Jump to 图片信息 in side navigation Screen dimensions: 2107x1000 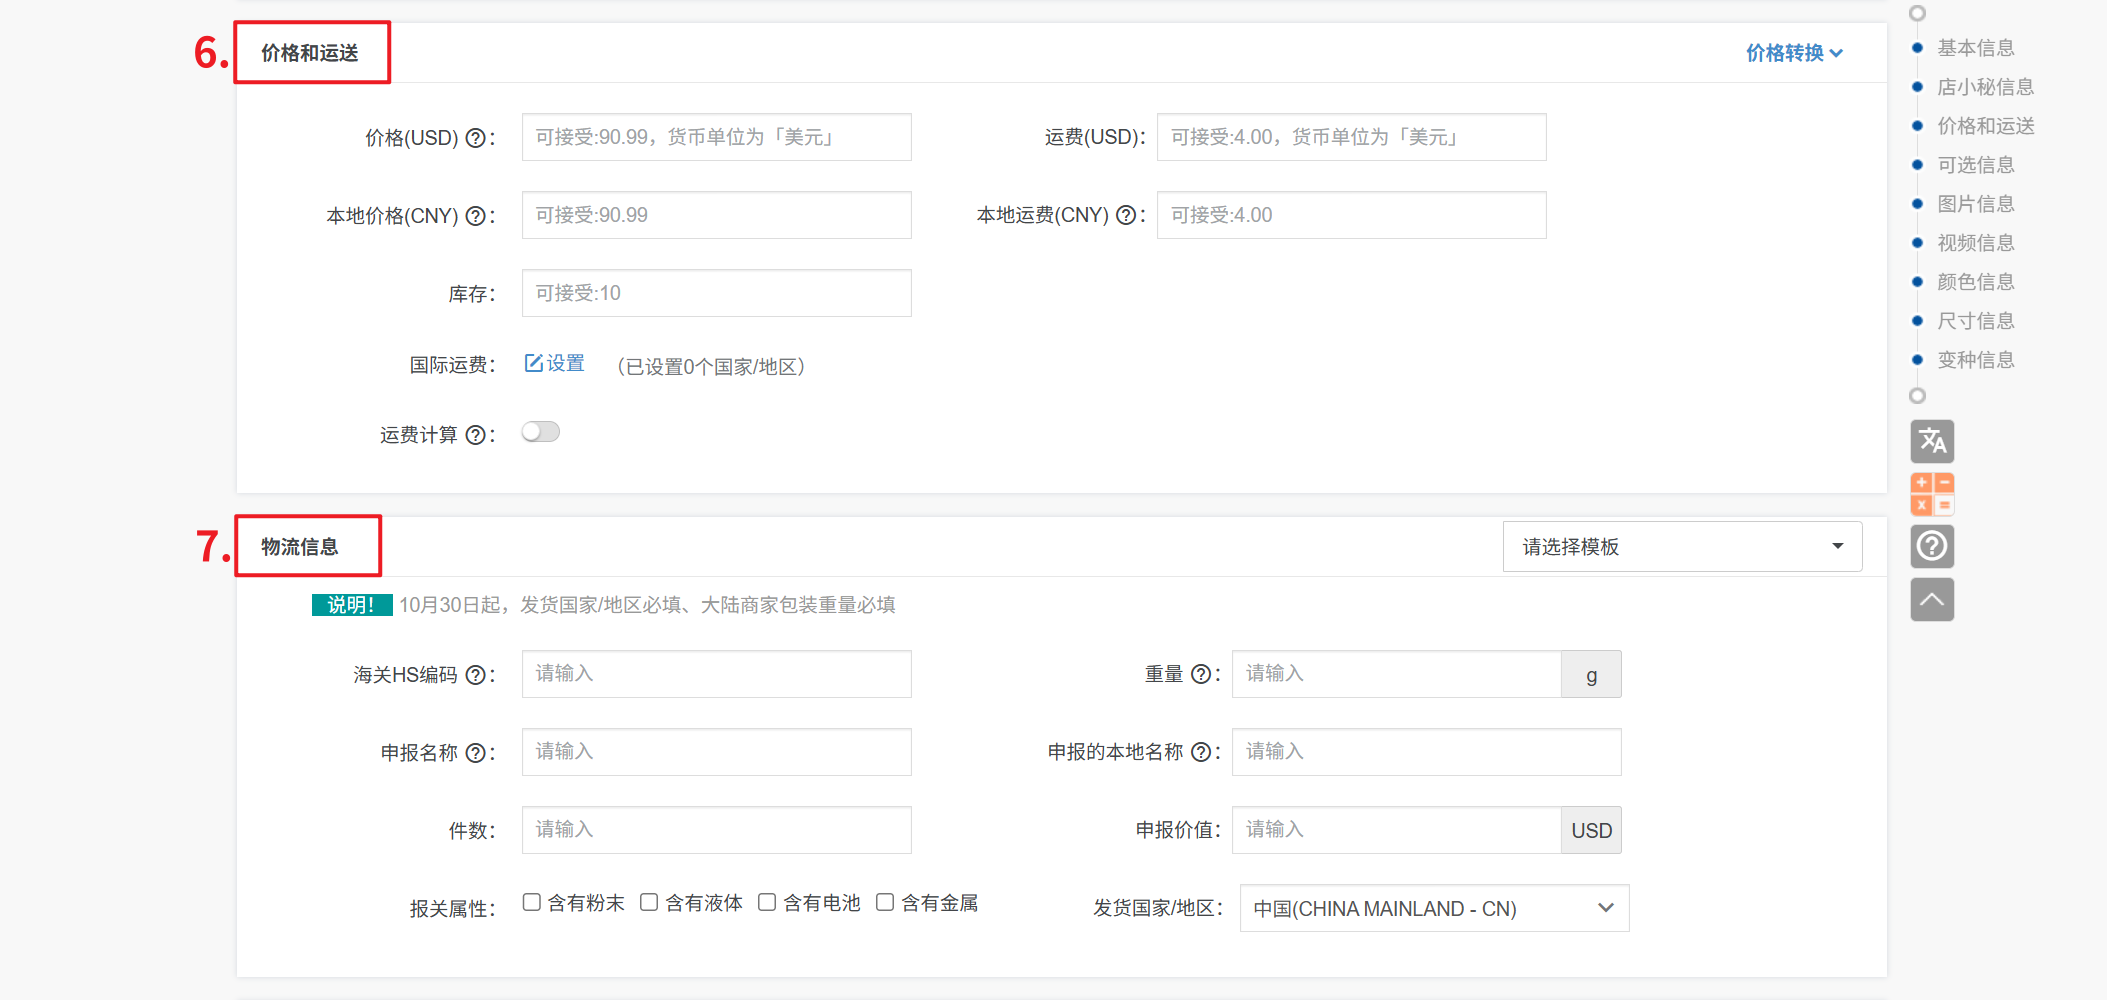[1975, 204]
